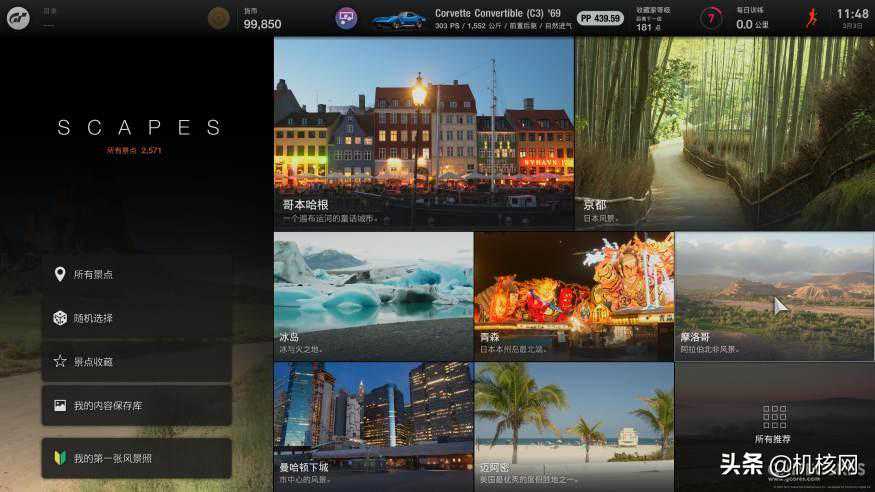Open the 迈阿密 palm beach tile
Screen dimensions: 875x492
574,425
